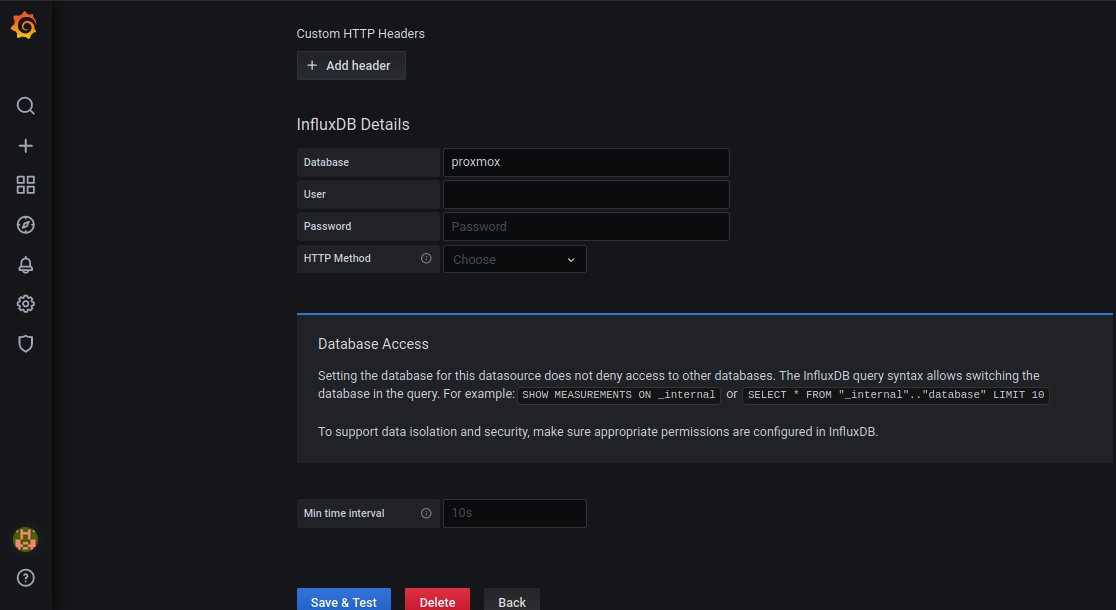Open Server Admin shield icon in sidebar
Image resolution: width=1116 pixels, height=610 pixels.
pos(26,344)
